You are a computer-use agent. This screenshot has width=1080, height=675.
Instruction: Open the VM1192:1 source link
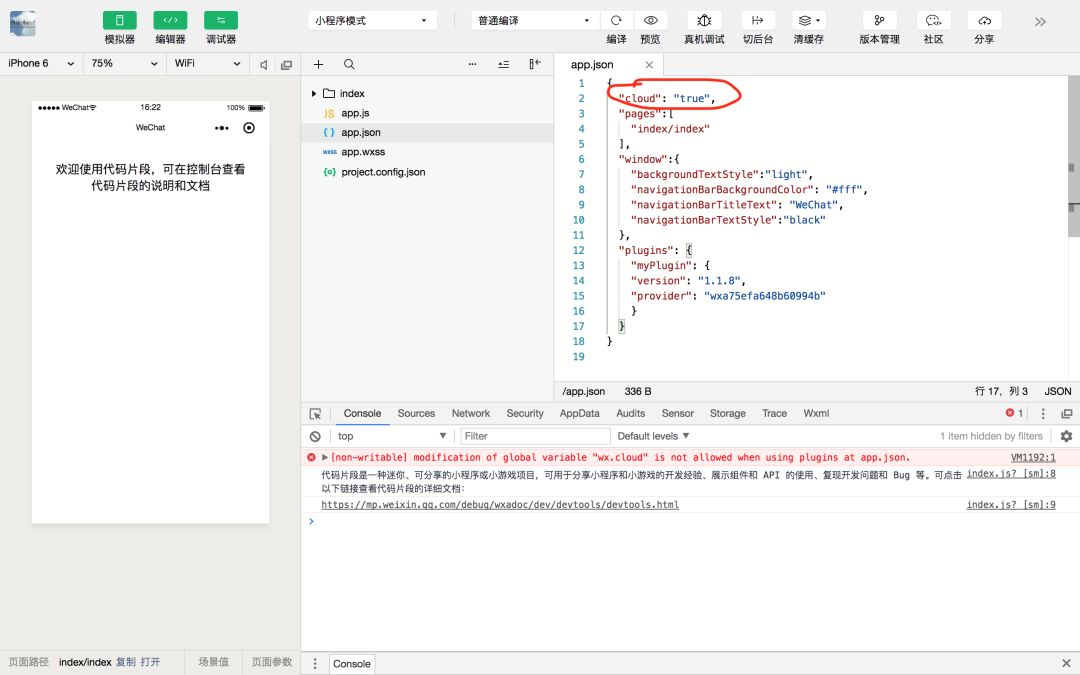(x=1033, y=457)
